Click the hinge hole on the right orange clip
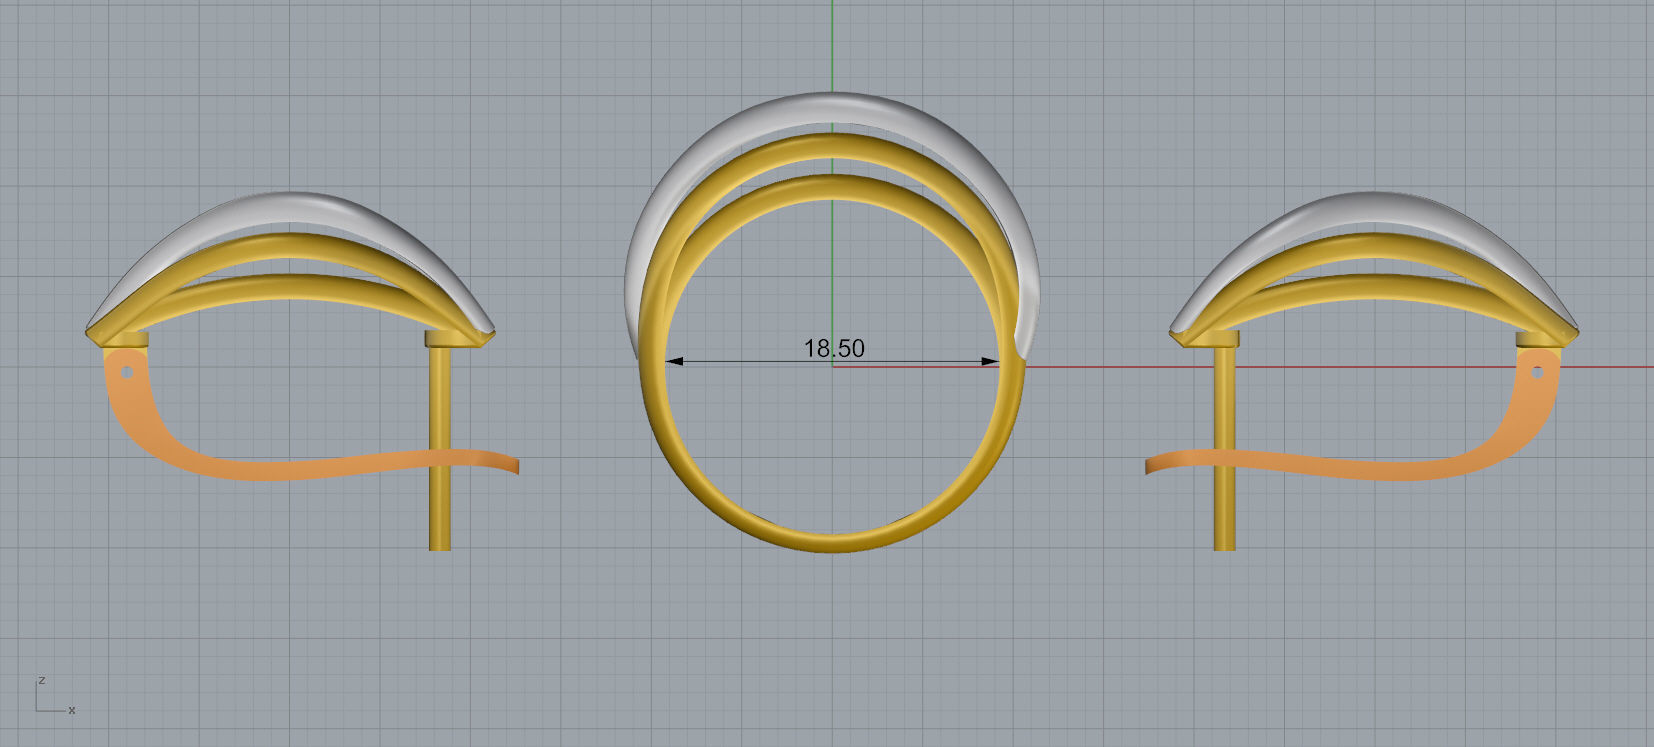Image resolution: width=1654 pixels, height=747 pixels. pyautogui.click(x=1538, y=373)
